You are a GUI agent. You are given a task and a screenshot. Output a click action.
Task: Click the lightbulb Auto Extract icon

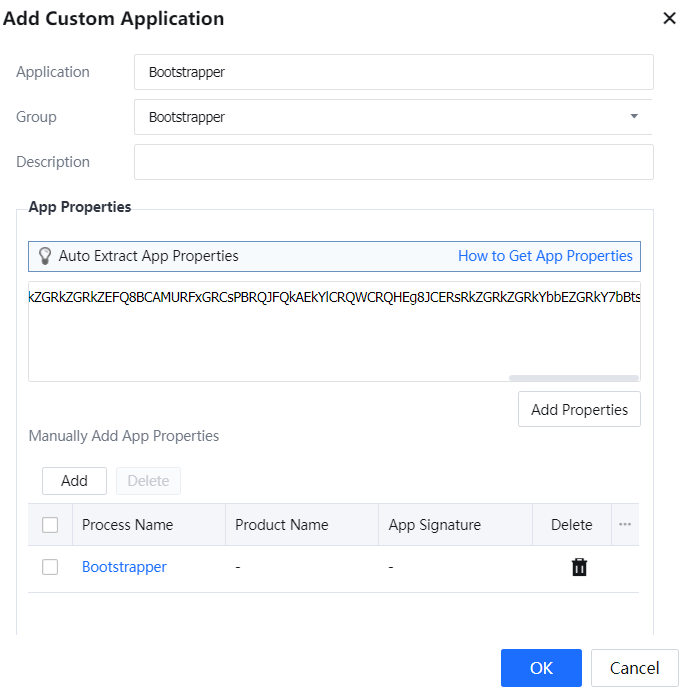pos(44,256)
